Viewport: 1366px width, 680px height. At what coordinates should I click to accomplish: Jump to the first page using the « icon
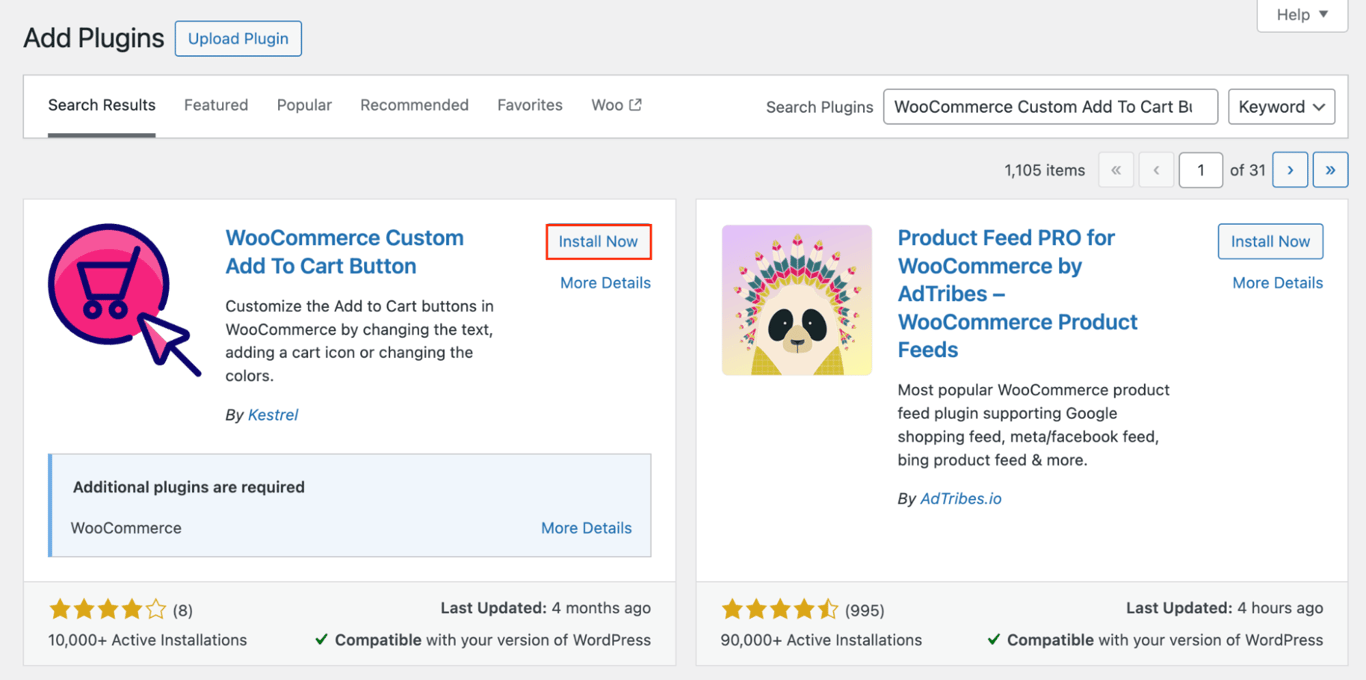click(x=1116, y=169)
